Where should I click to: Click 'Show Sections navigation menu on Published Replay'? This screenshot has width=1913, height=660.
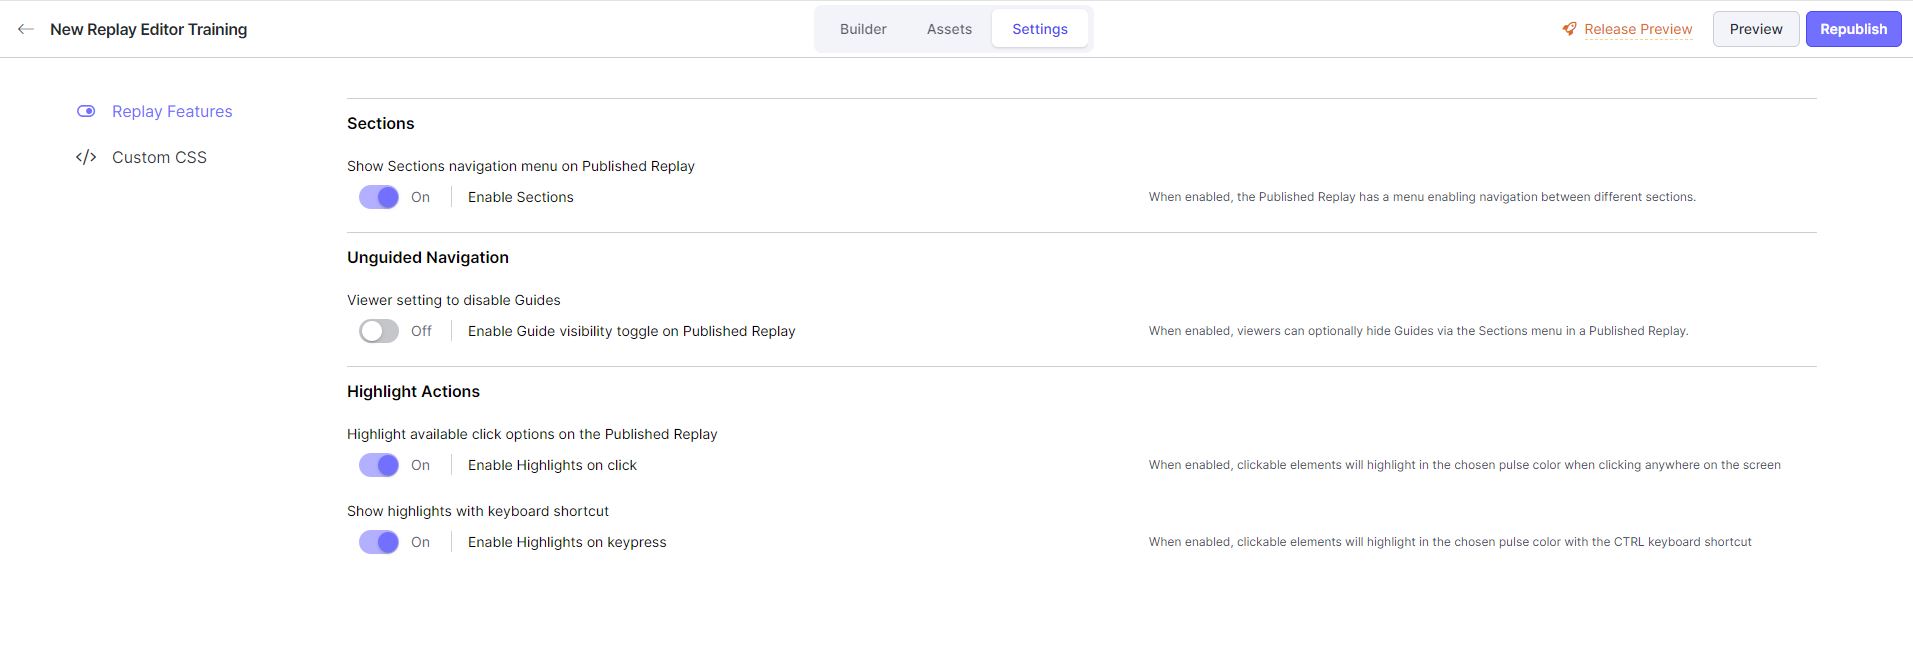(x=521, y=166)
